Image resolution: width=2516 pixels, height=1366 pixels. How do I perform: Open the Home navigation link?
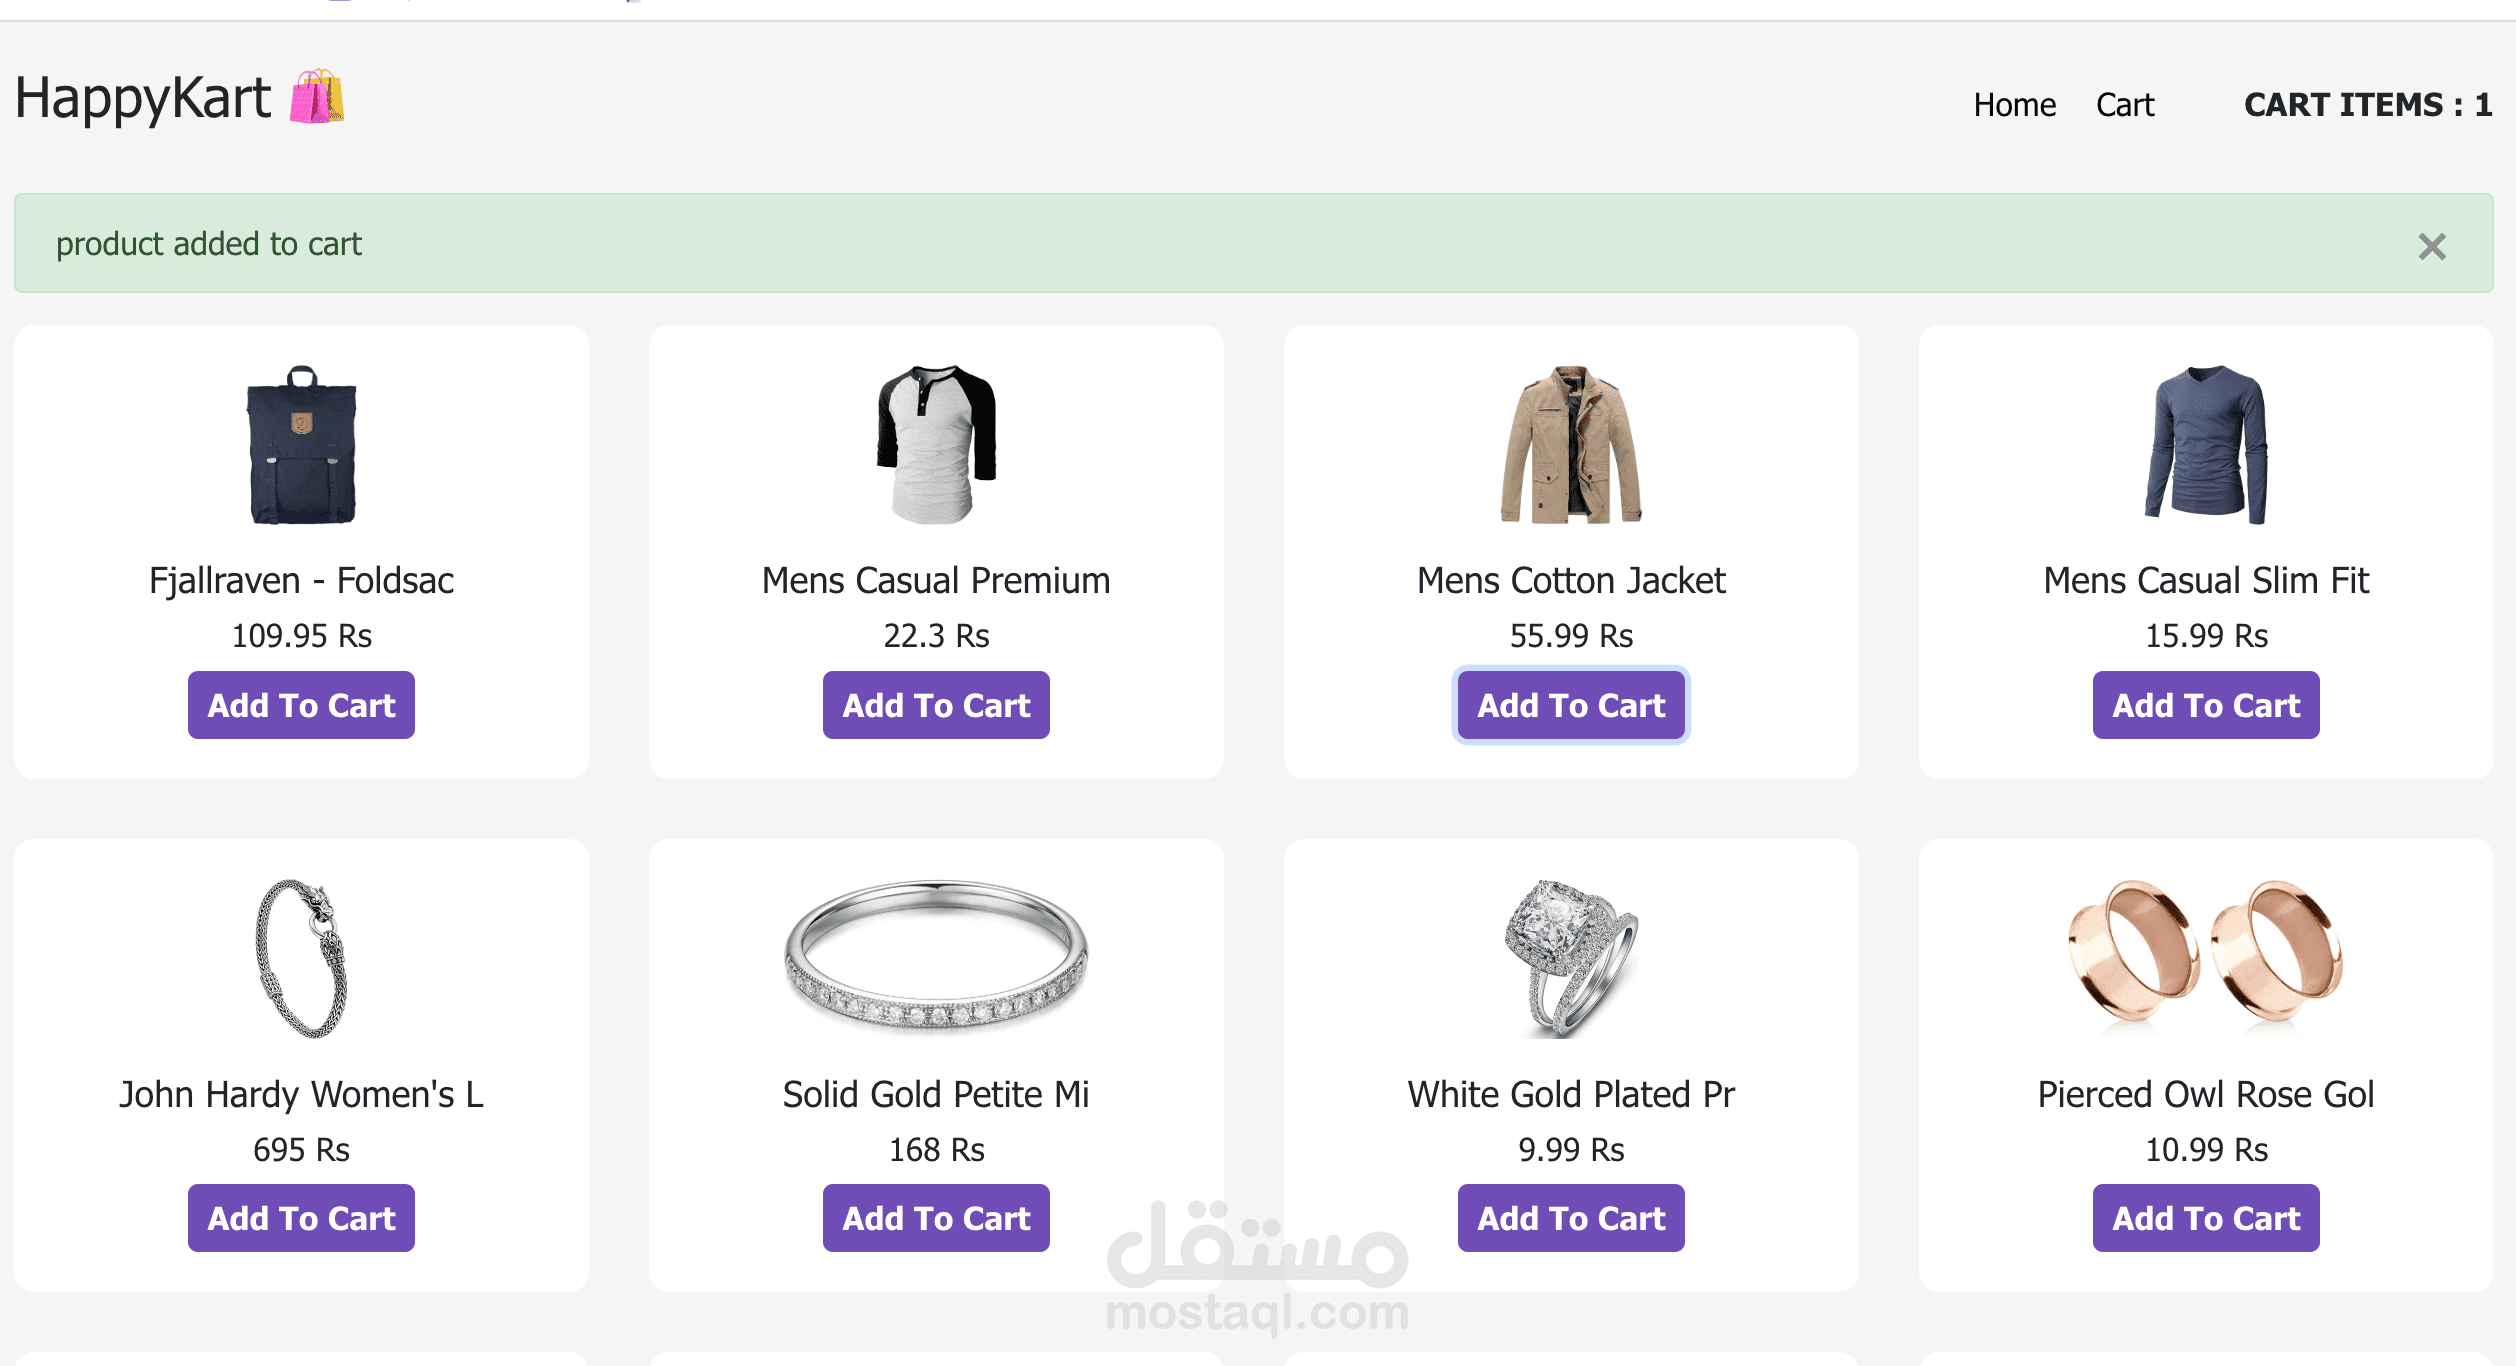tap(2014, 105)
